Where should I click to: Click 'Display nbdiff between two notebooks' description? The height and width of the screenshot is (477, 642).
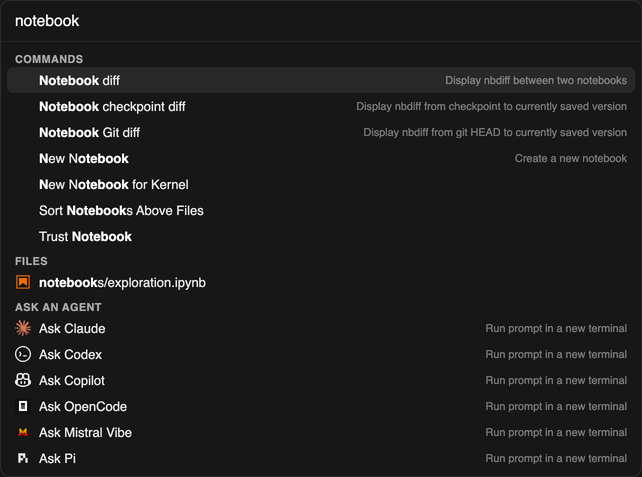[536, 80]
